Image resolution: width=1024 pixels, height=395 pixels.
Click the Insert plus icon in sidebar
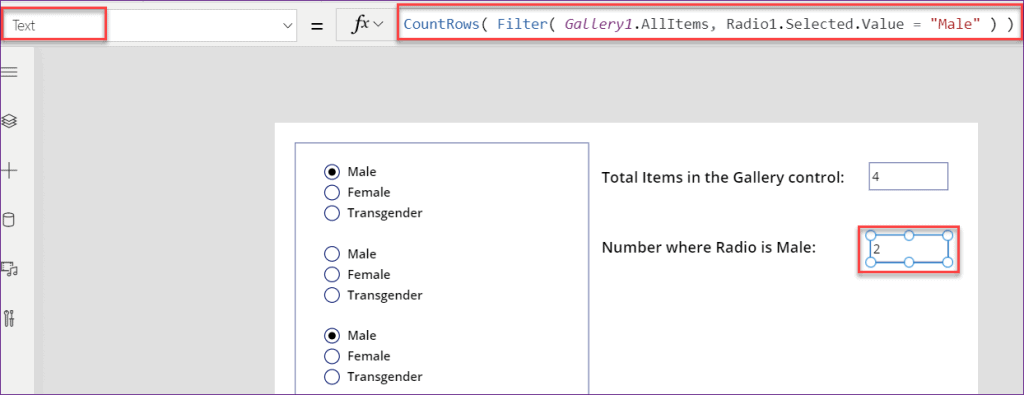pyautogui.click(x=9, y=171)
